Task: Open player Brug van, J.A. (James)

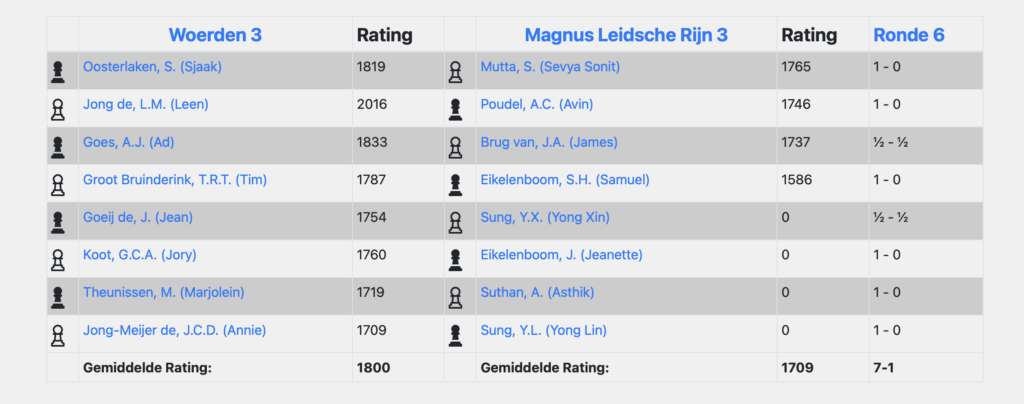Action: pyautogui.click(x=549, y=142)
